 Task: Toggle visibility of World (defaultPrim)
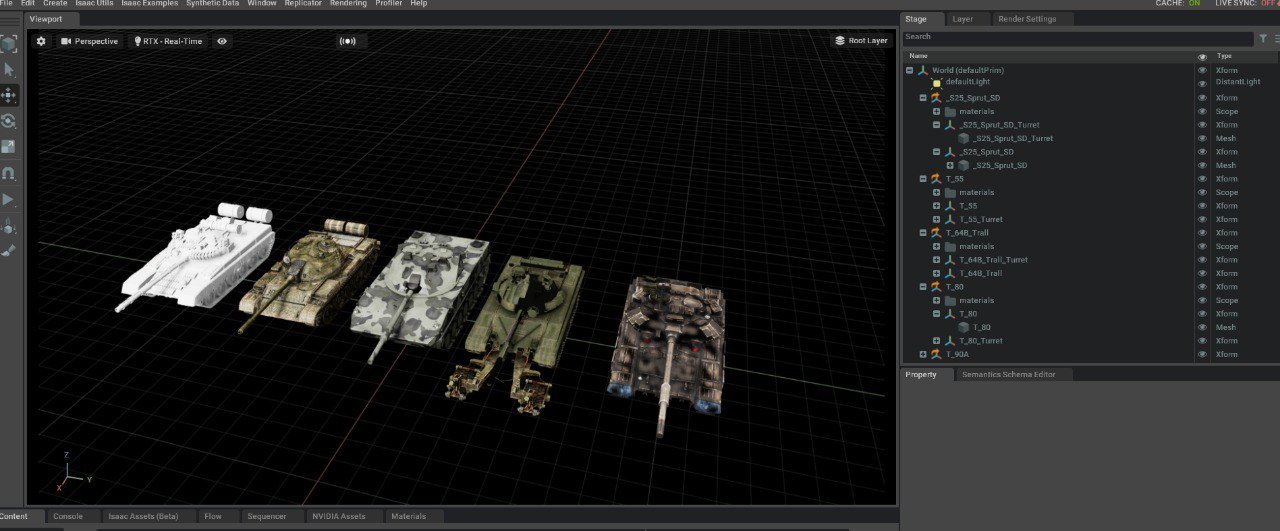[1202, 71]
